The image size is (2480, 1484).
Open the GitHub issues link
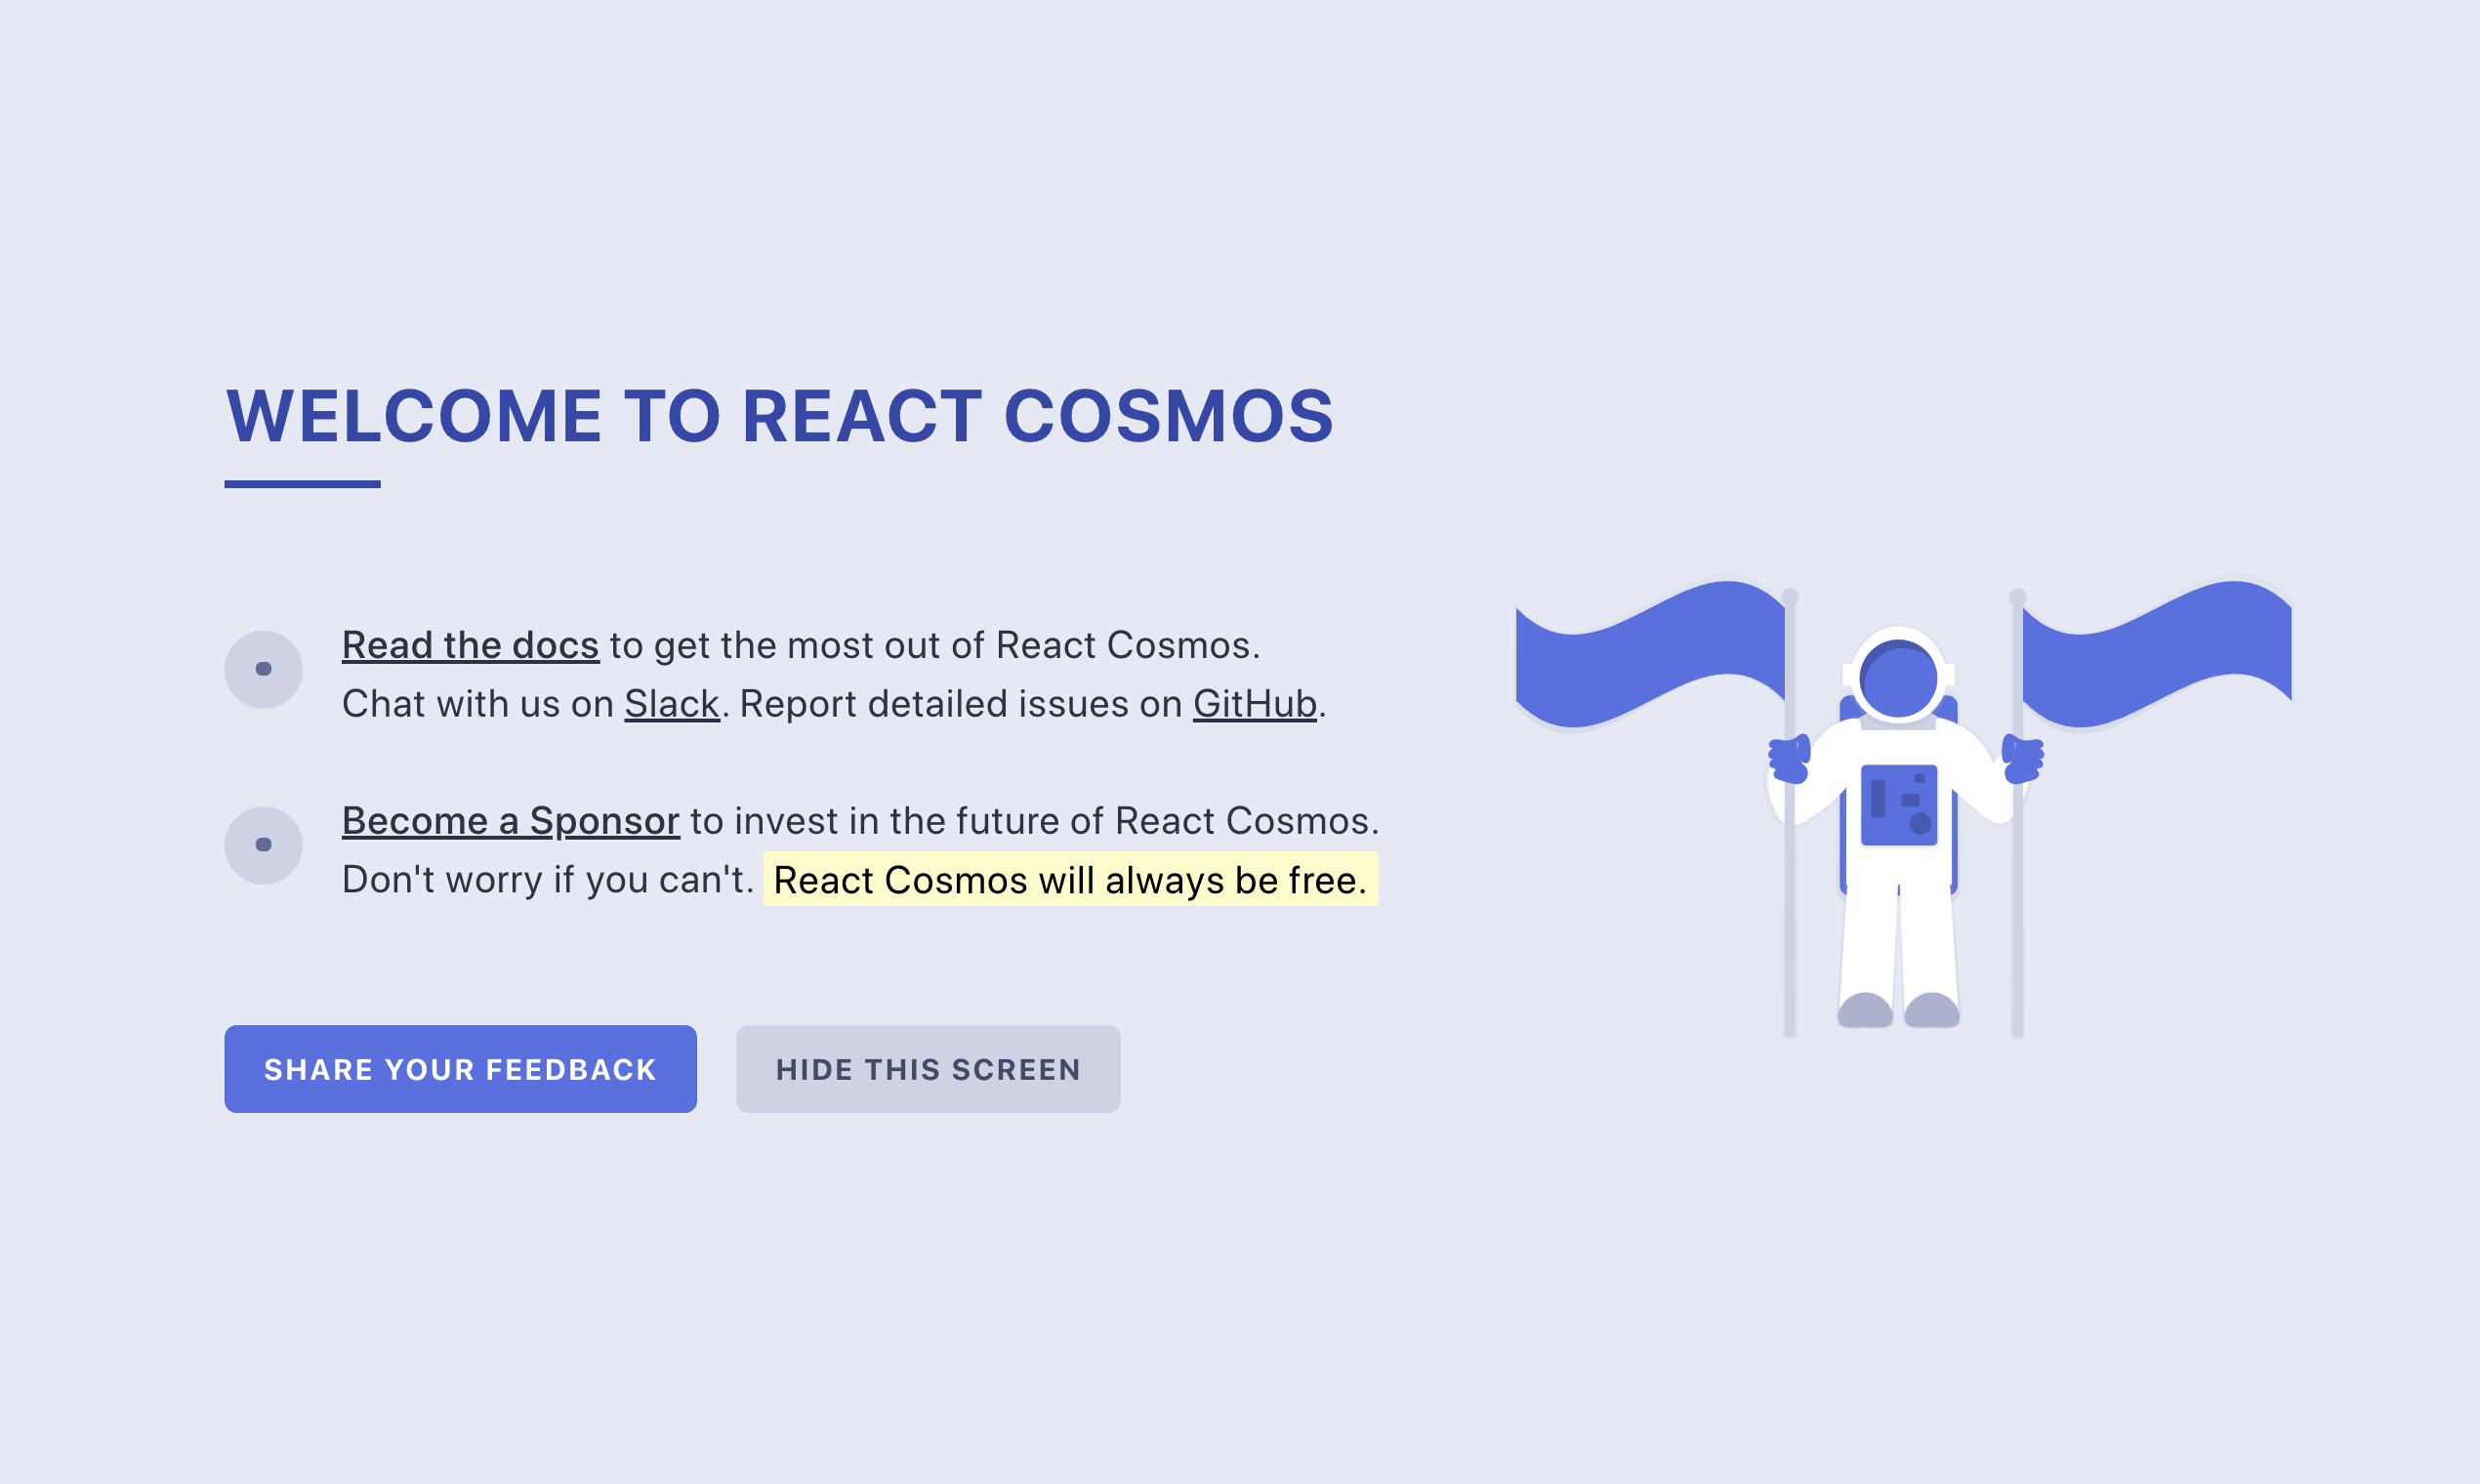(1254, 704)
